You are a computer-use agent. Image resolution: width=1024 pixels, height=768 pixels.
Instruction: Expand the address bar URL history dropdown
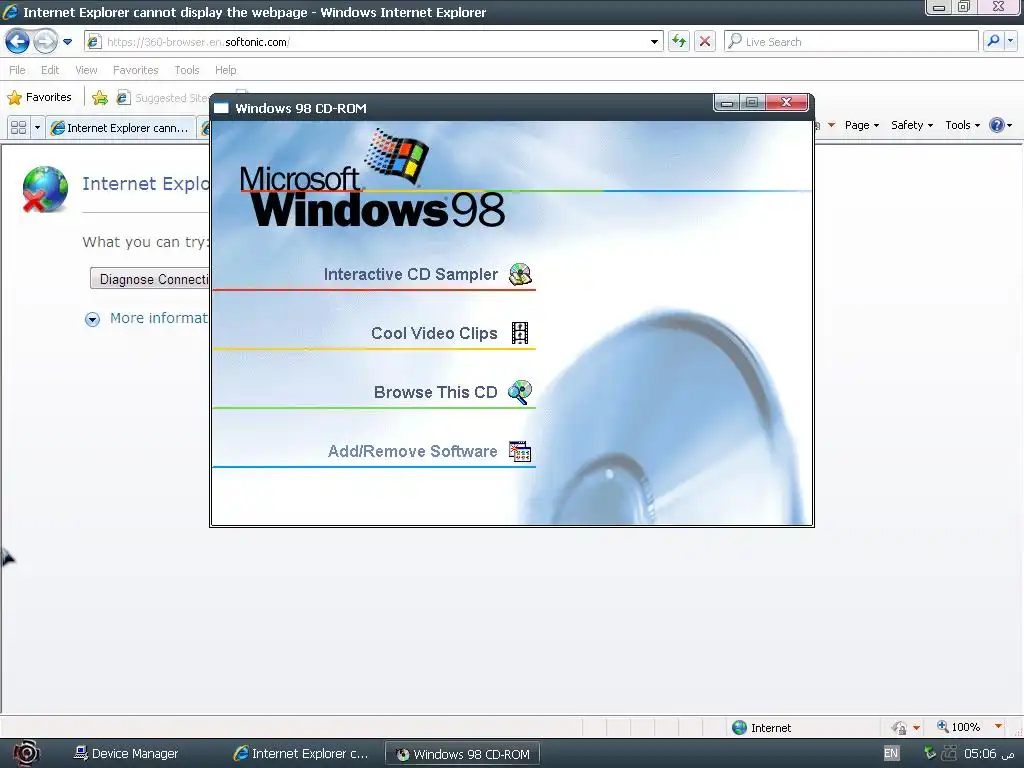coord(654,42)
